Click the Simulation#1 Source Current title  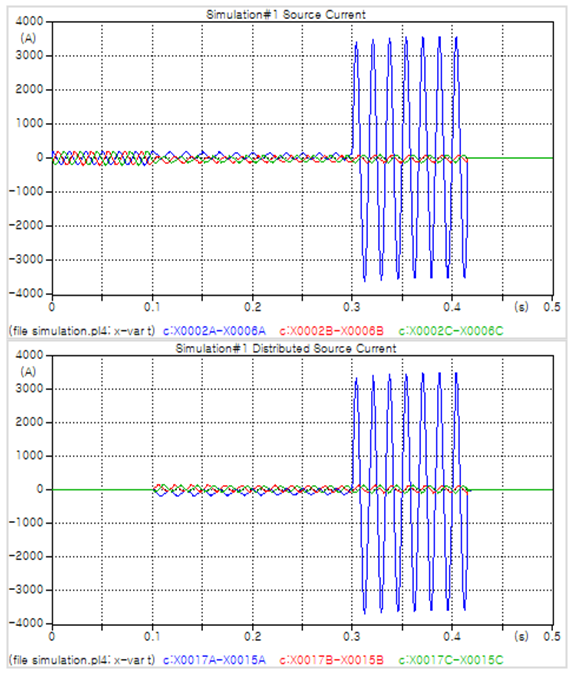[x=286, y=14]
